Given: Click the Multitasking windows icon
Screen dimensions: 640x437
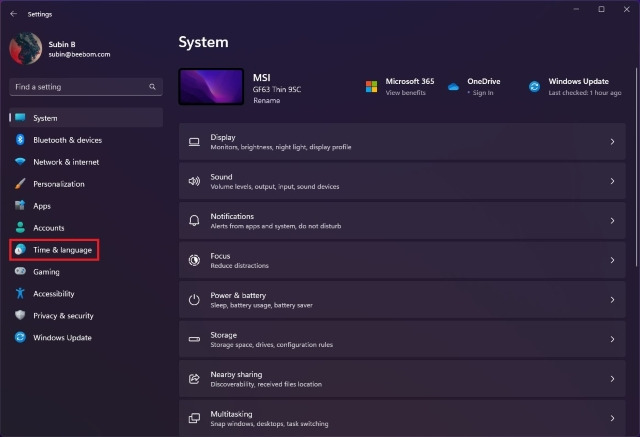Looking at the screenshot, I should click(x=194, y=418).
